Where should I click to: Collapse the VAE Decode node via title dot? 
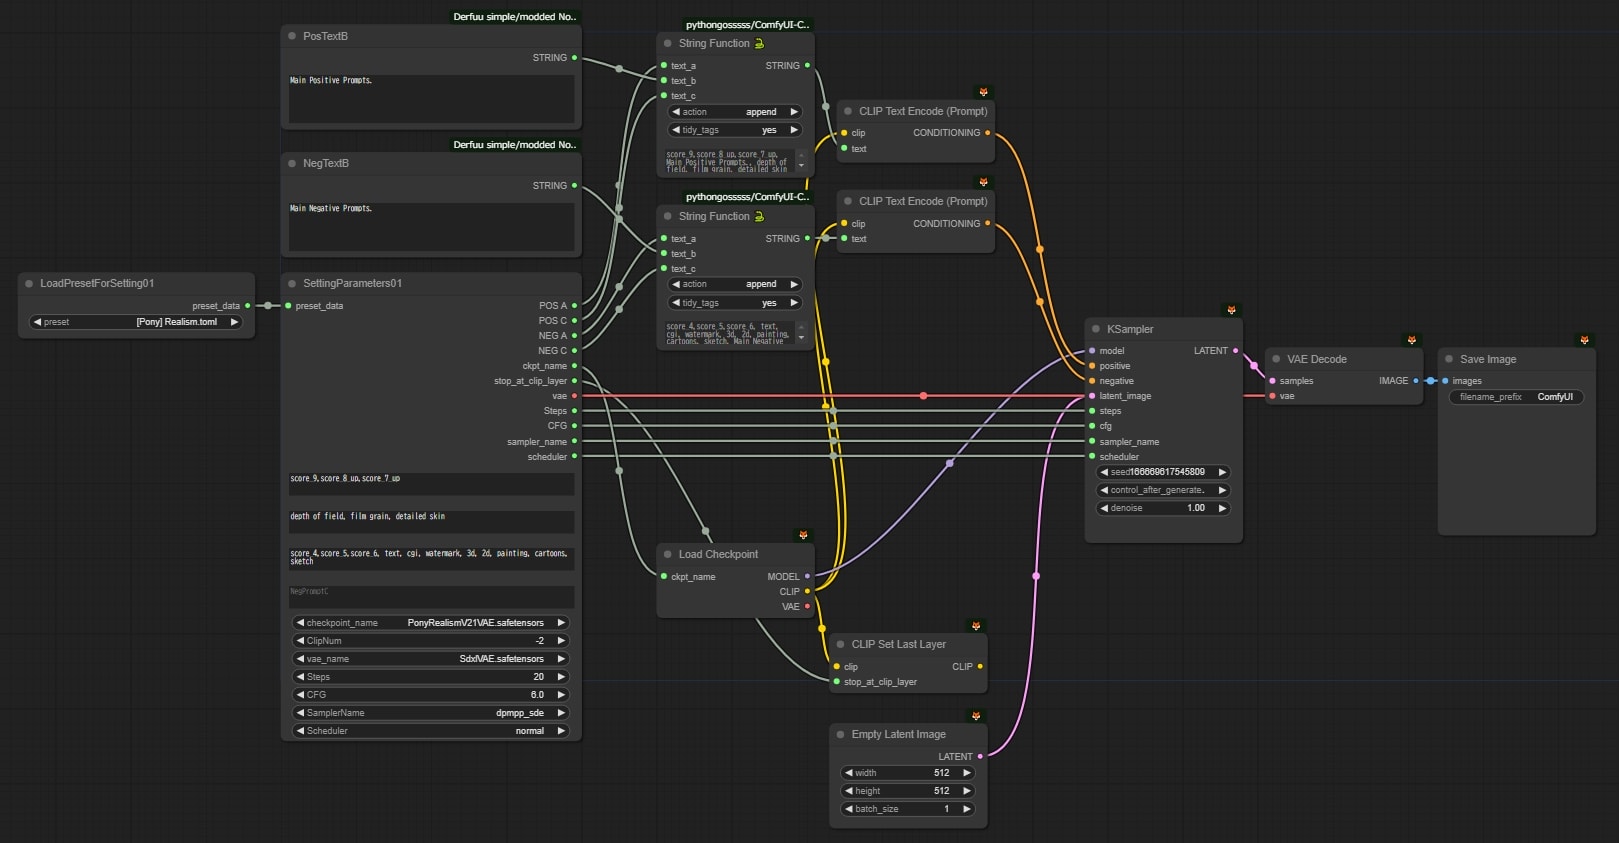[1276, 359]
